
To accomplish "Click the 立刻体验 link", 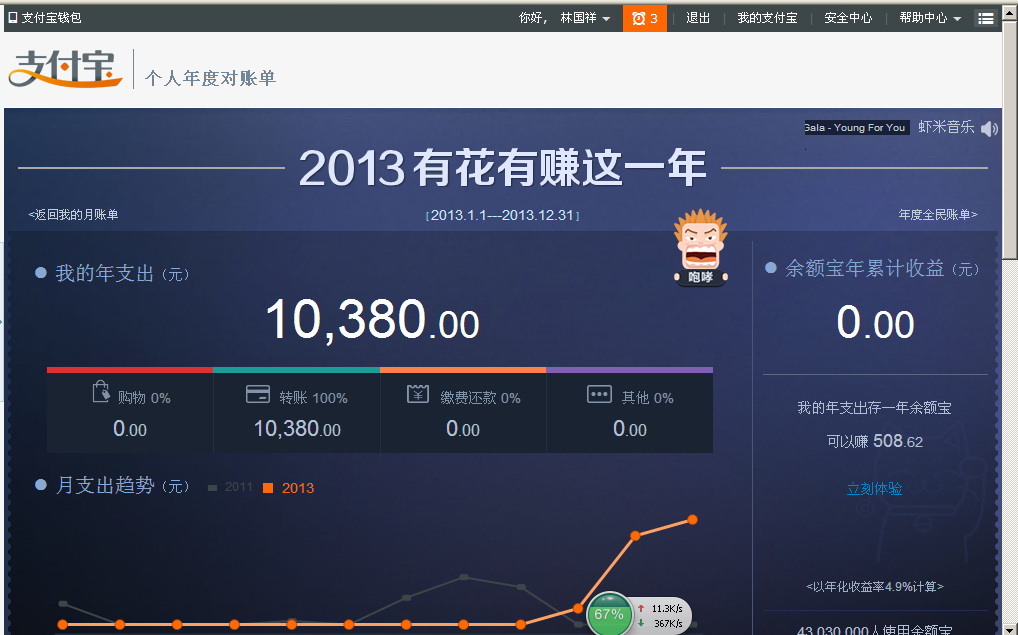I will coord(874,489).
